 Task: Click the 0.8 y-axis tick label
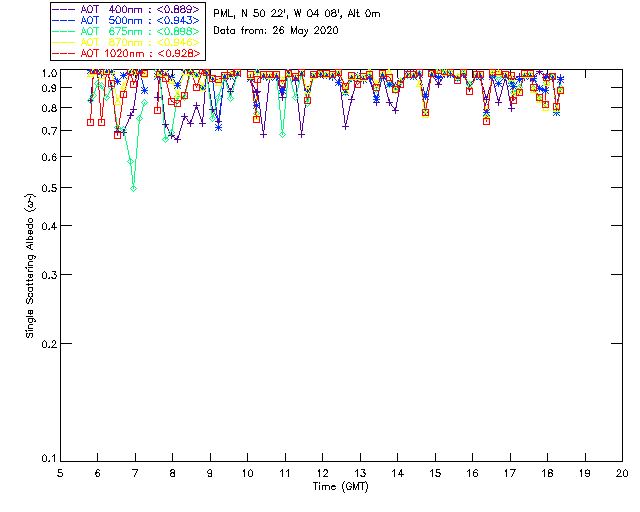click(49, 109)
